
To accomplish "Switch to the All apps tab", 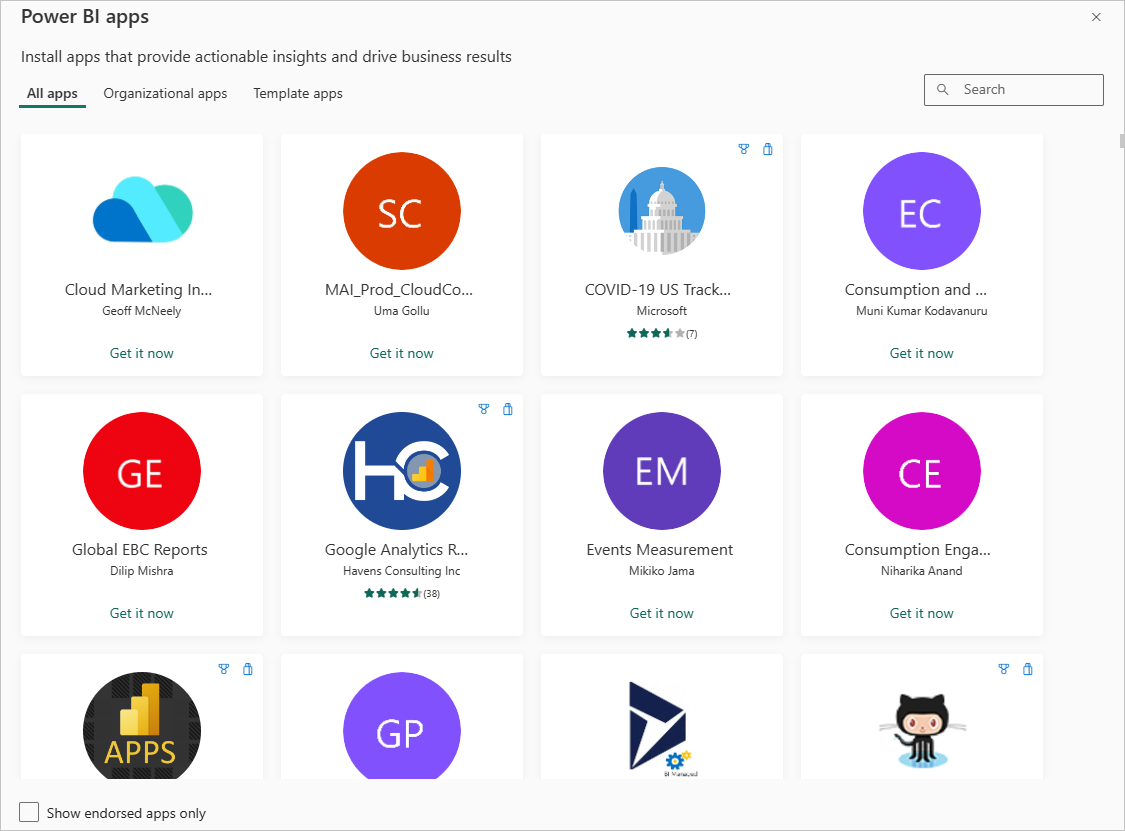I will click(x=52, y=93).
